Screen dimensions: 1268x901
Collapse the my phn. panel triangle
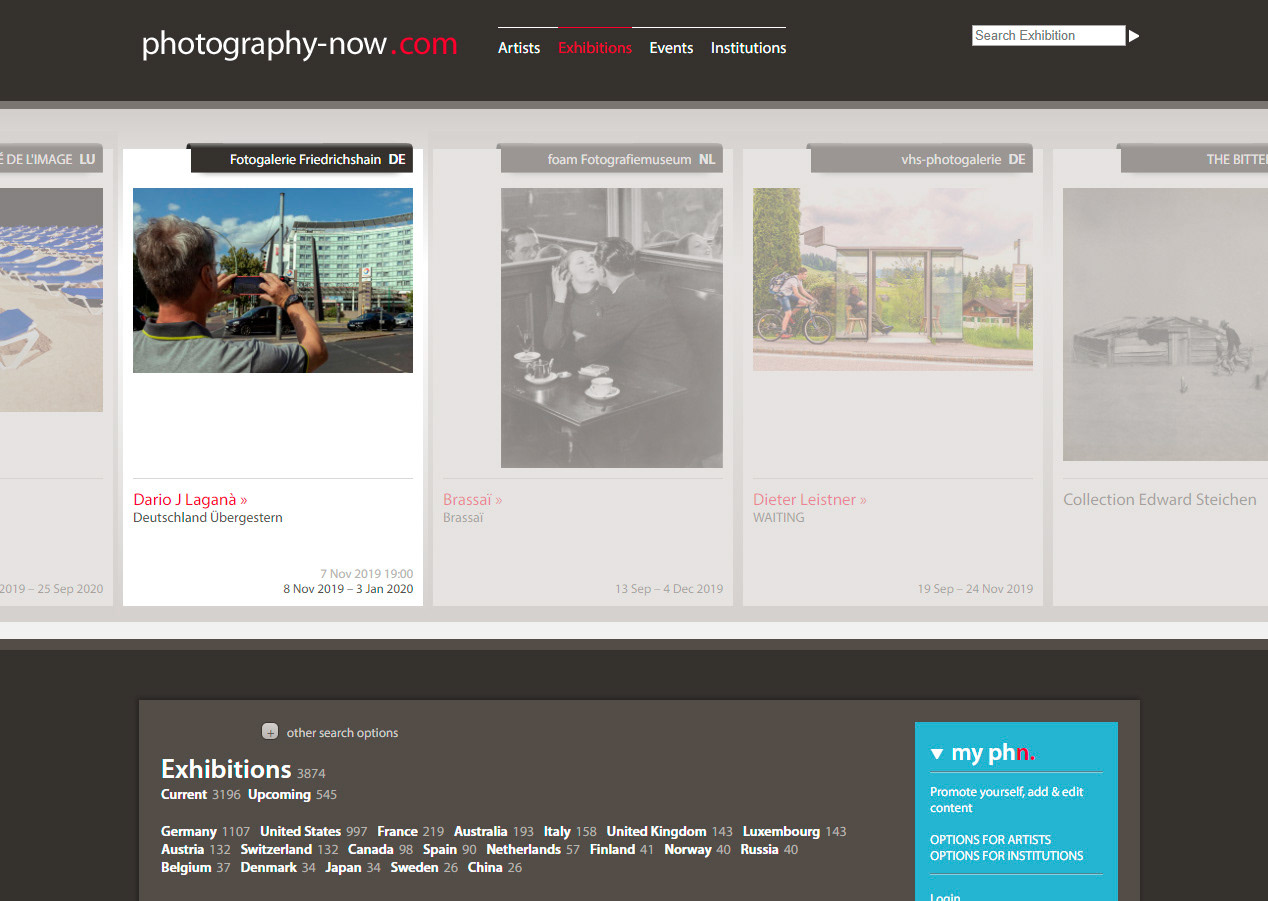pyautogui.click(x=937, y=754)
